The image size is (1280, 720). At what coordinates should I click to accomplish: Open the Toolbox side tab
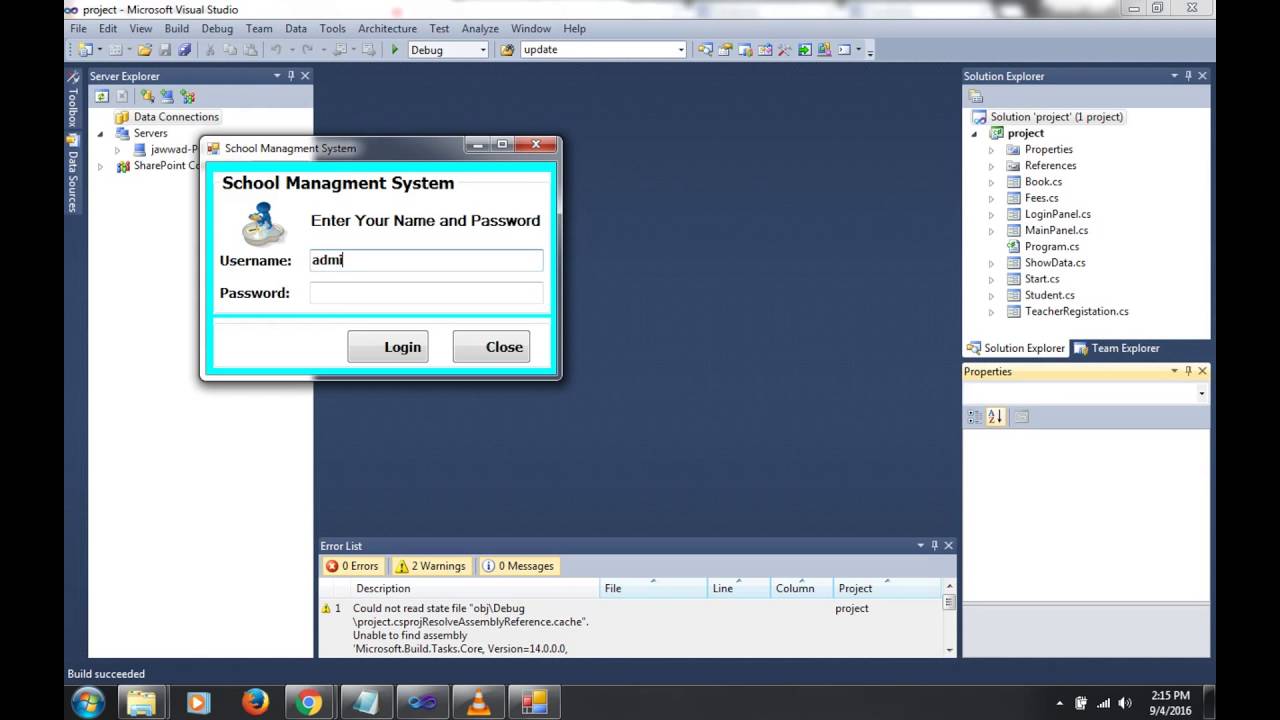pyautogui.click(x=72, y=100)
